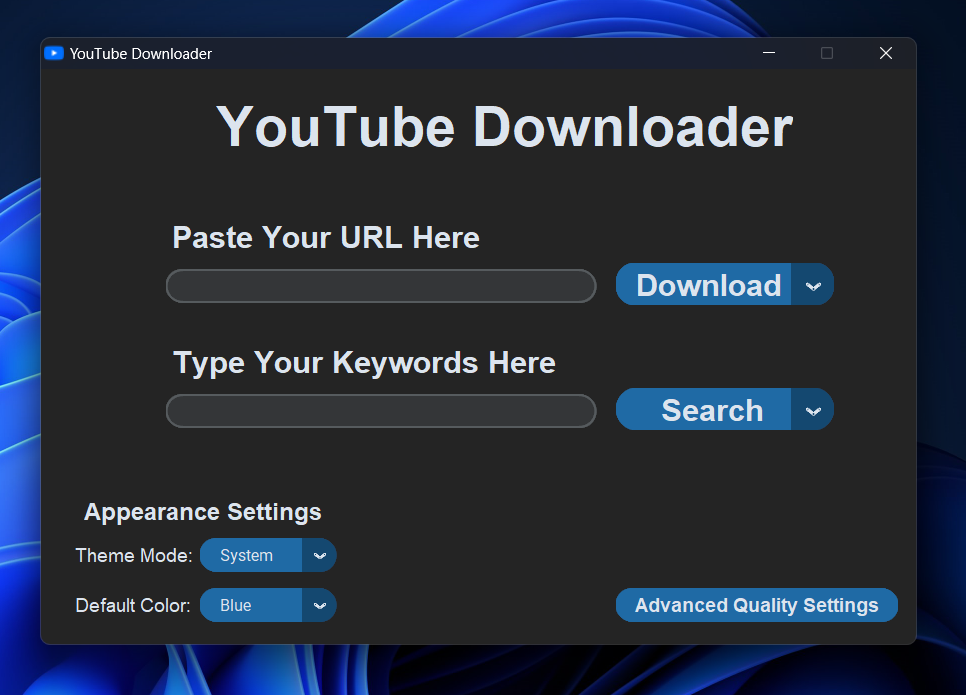The width and height of the screenshot is (966, 695).
Task: Open the Theme Mode System dropdown
Action: [268, 555]
